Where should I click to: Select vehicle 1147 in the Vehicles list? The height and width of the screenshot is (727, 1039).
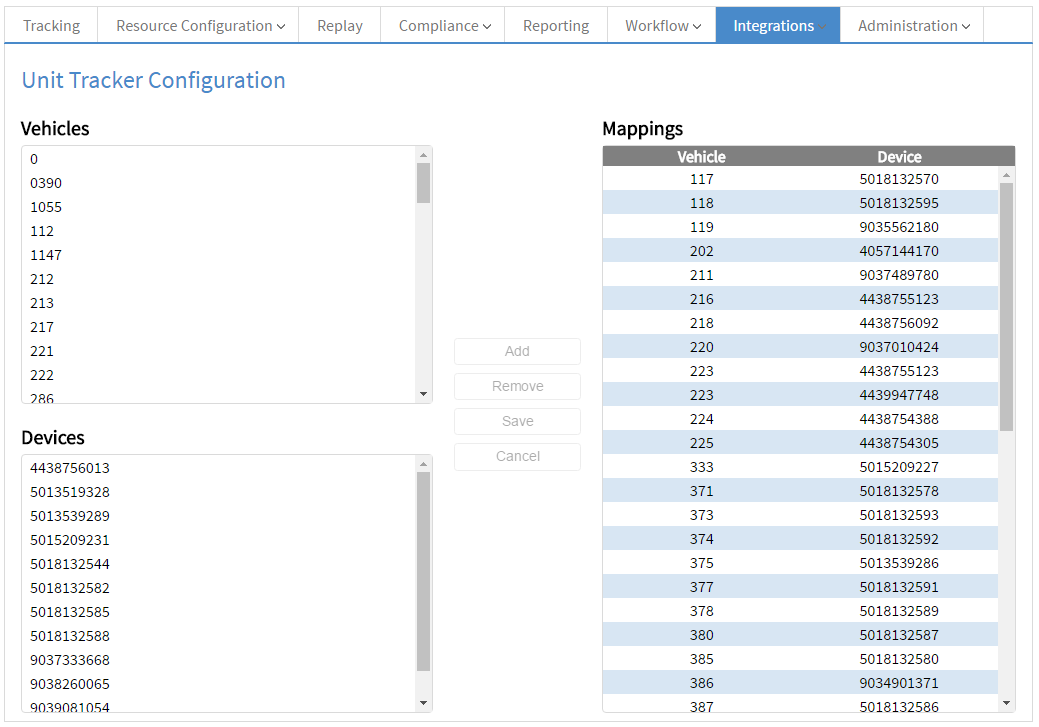[x=46, y=255]
